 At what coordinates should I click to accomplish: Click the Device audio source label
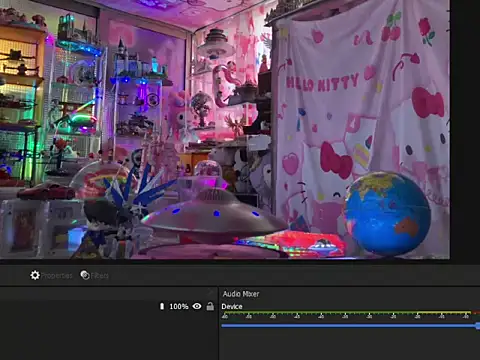coord(232,306)
